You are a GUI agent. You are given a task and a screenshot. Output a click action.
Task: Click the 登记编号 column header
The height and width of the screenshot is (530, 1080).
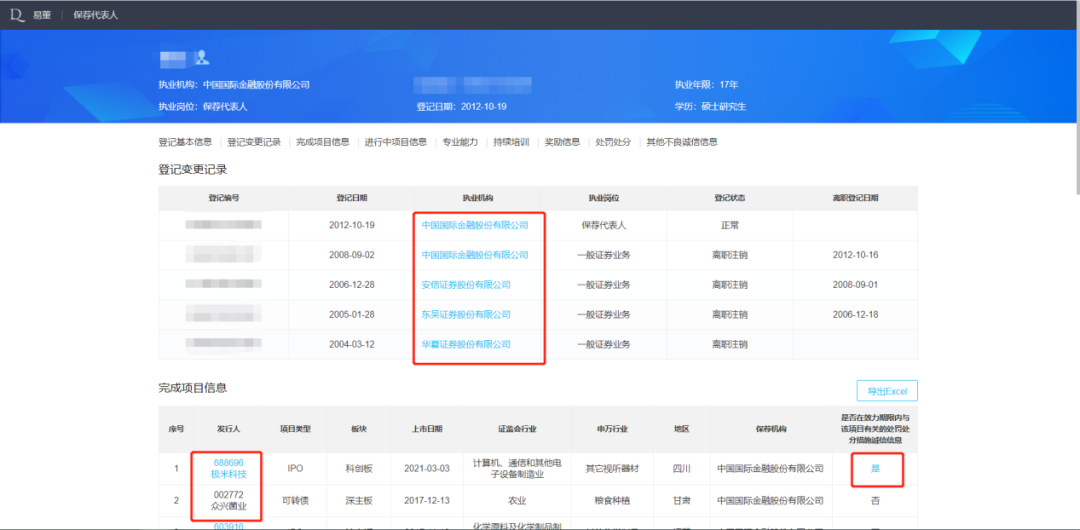tap(224, 198)
